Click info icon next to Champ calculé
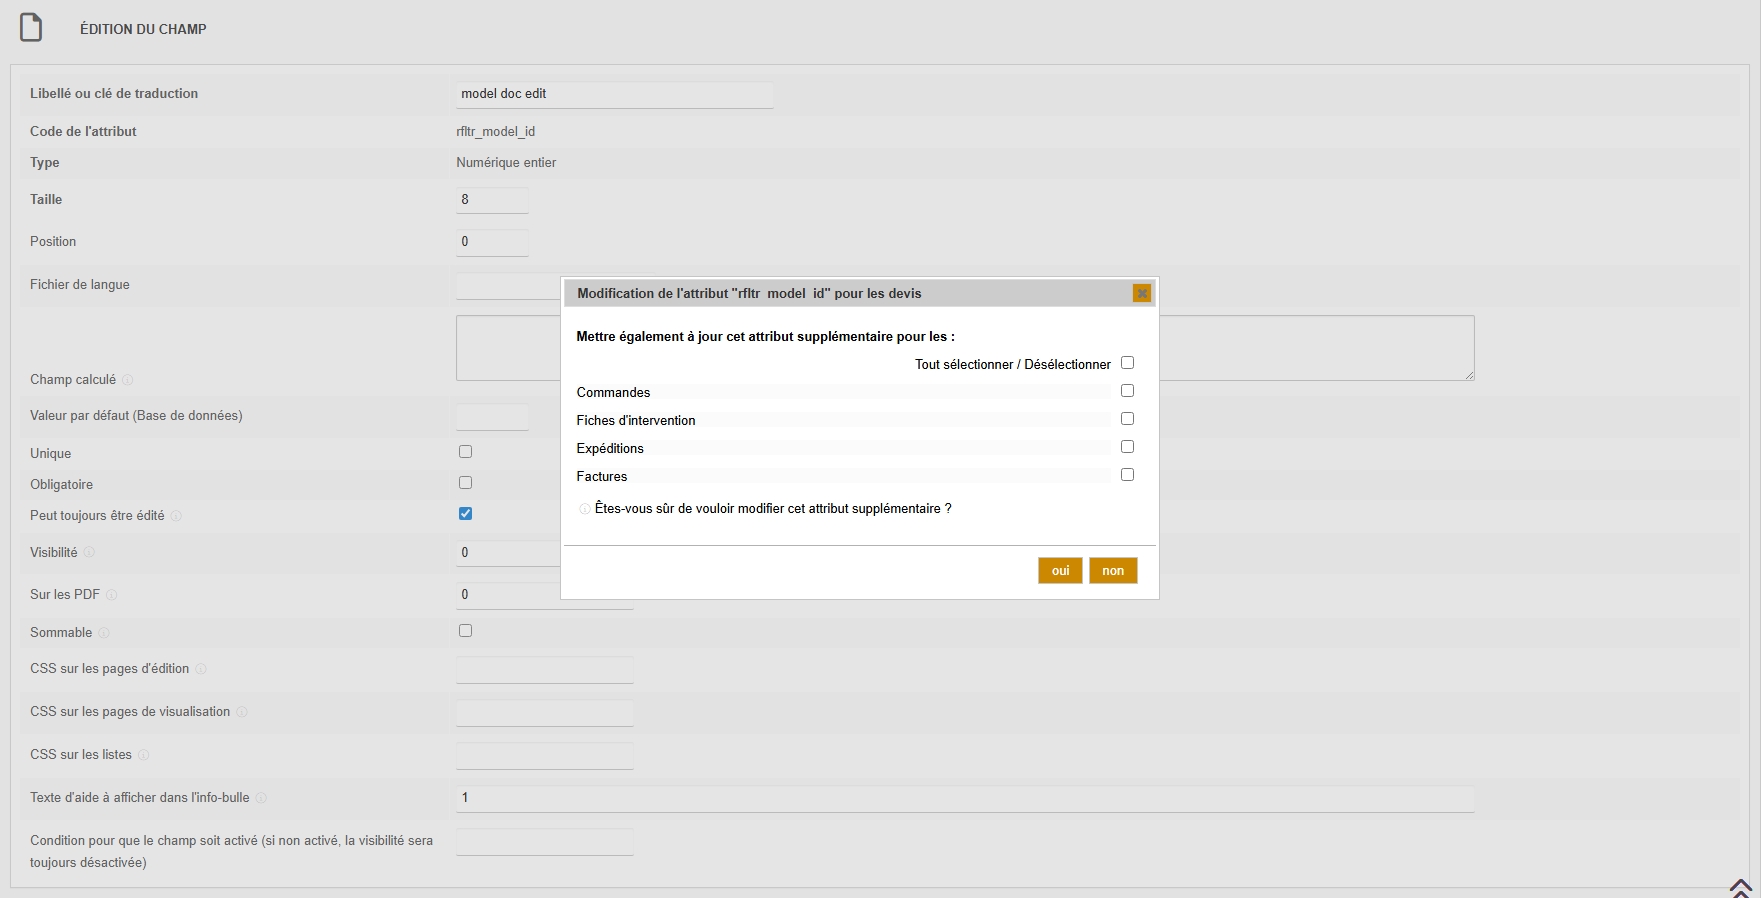 [x=128, y=380]
